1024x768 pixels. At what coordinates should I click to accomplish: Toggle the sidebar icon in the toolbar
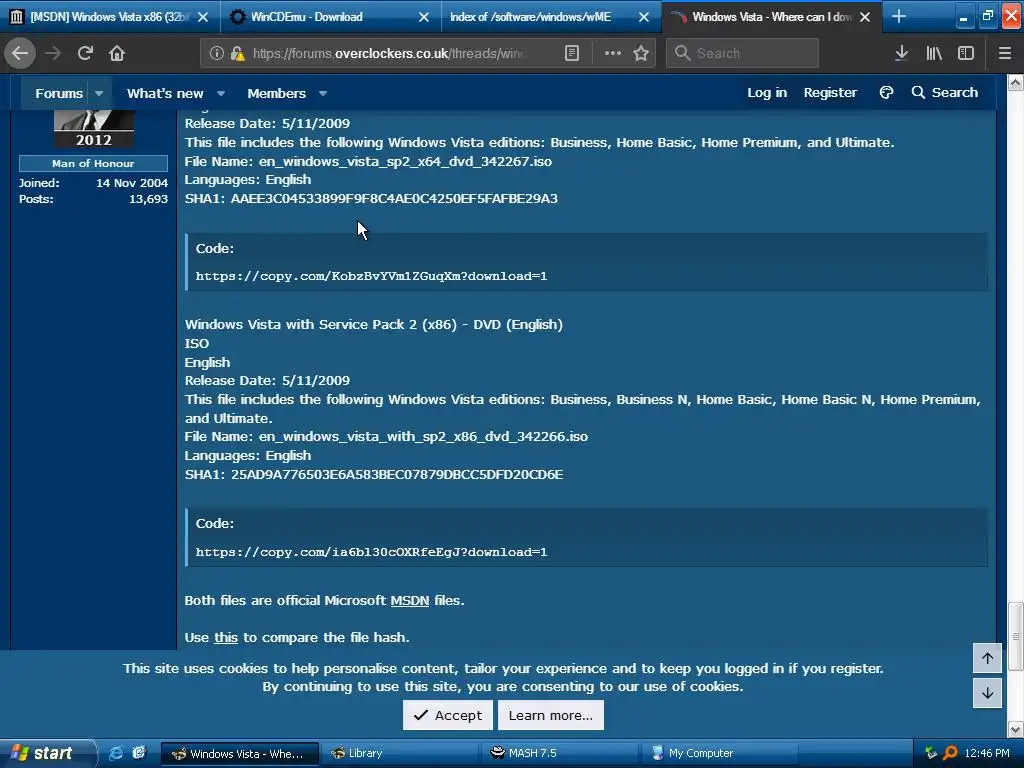pos(966,53)
